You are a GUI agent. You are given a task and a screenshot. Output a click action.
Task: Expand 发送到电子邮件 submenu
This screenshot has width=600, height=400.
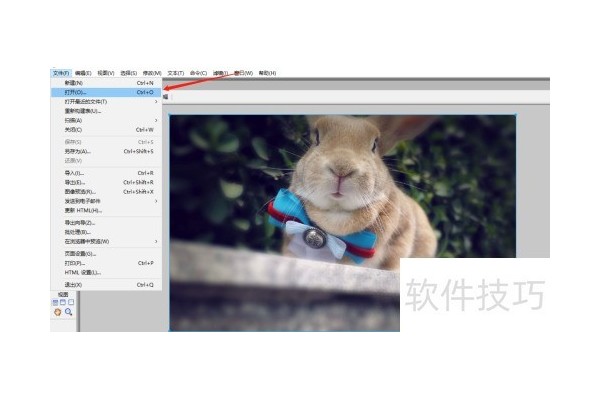(x=106, y=201)
